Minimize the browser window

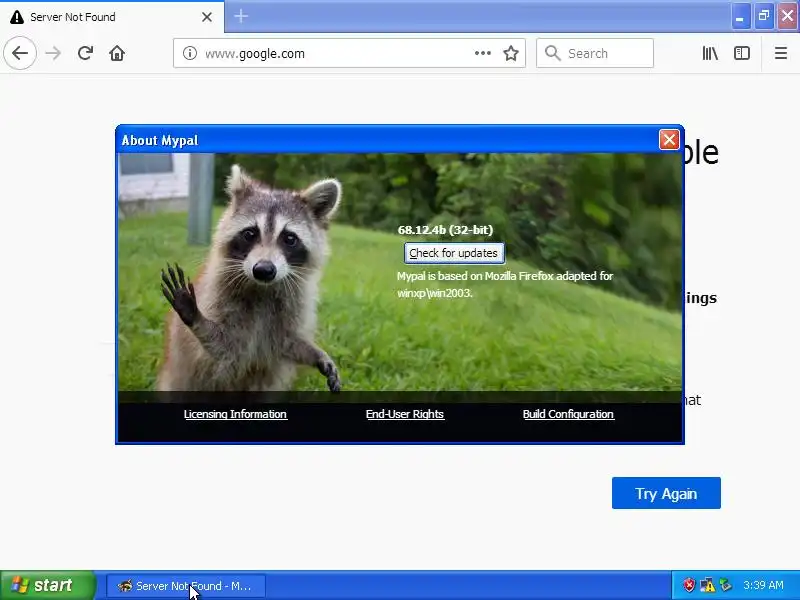pos(739,16)
